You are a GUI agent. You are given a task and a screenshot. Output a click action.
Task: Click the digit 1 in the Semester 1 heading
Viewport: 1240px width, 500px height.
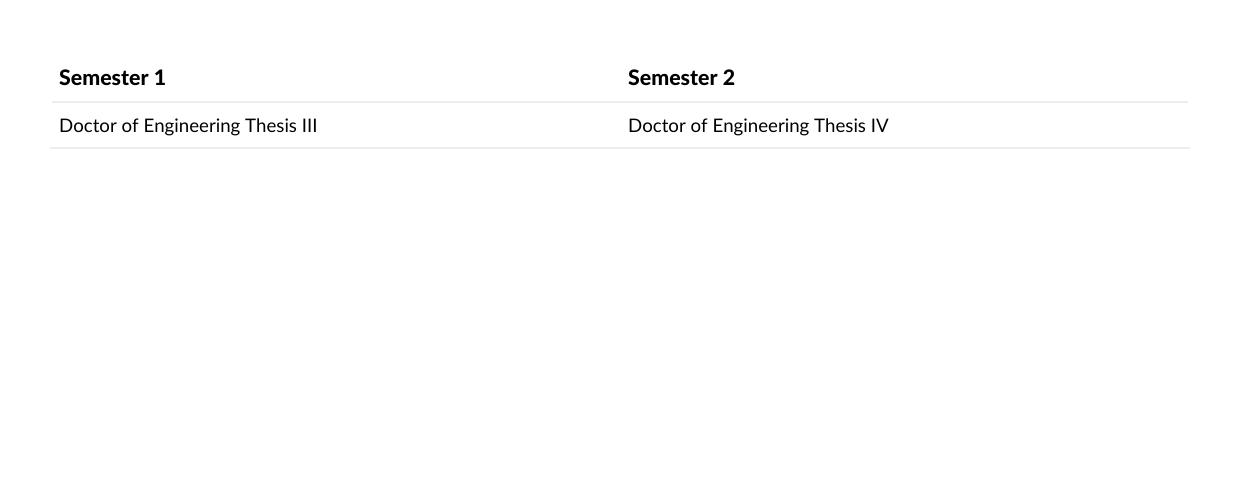(160, 78)
